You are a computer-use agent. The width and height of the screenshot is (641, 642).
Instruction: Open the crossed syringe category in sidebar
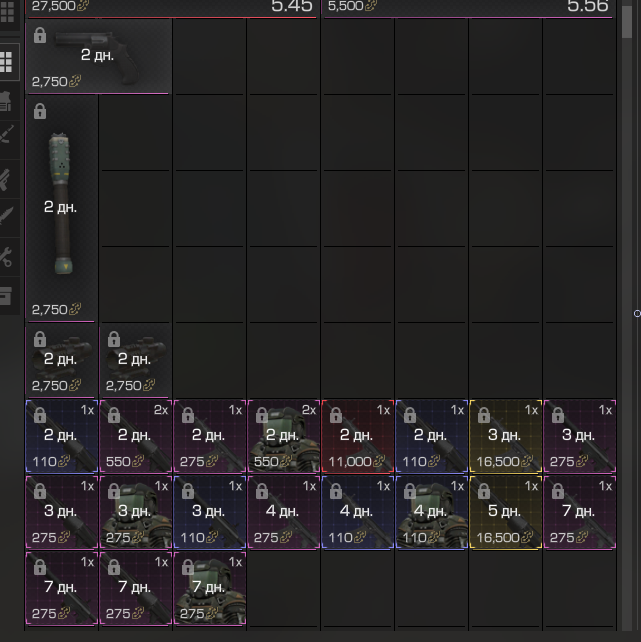[x=7, y=135]
